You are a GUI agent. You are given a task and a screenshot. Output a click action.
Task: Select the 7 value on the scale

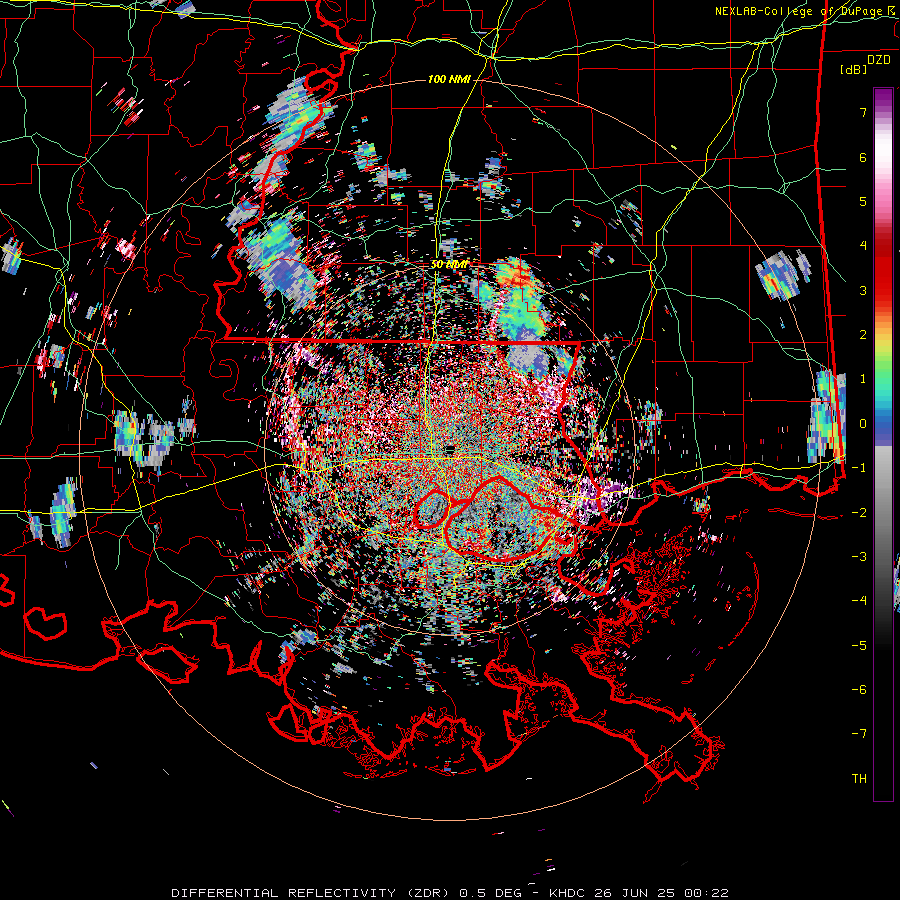[863, 112]
